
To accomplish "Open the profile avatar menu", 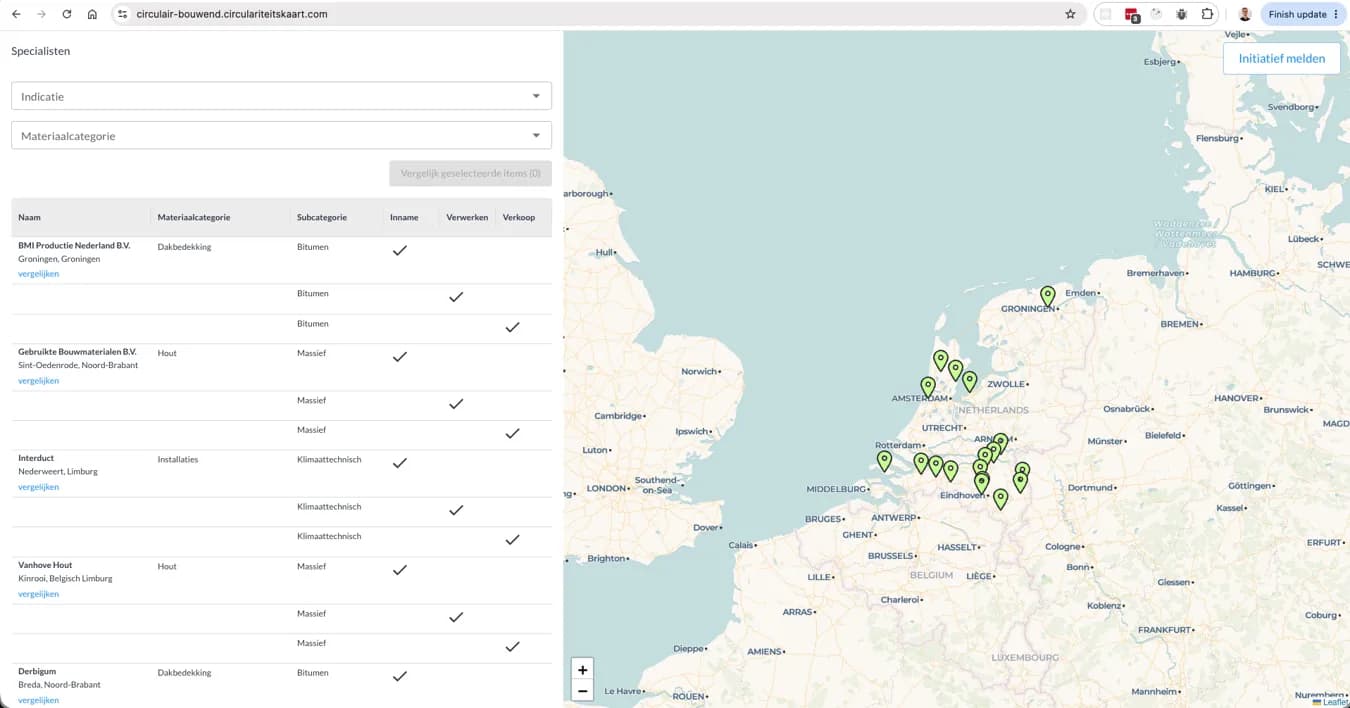I will click(x=1245, y=14).
